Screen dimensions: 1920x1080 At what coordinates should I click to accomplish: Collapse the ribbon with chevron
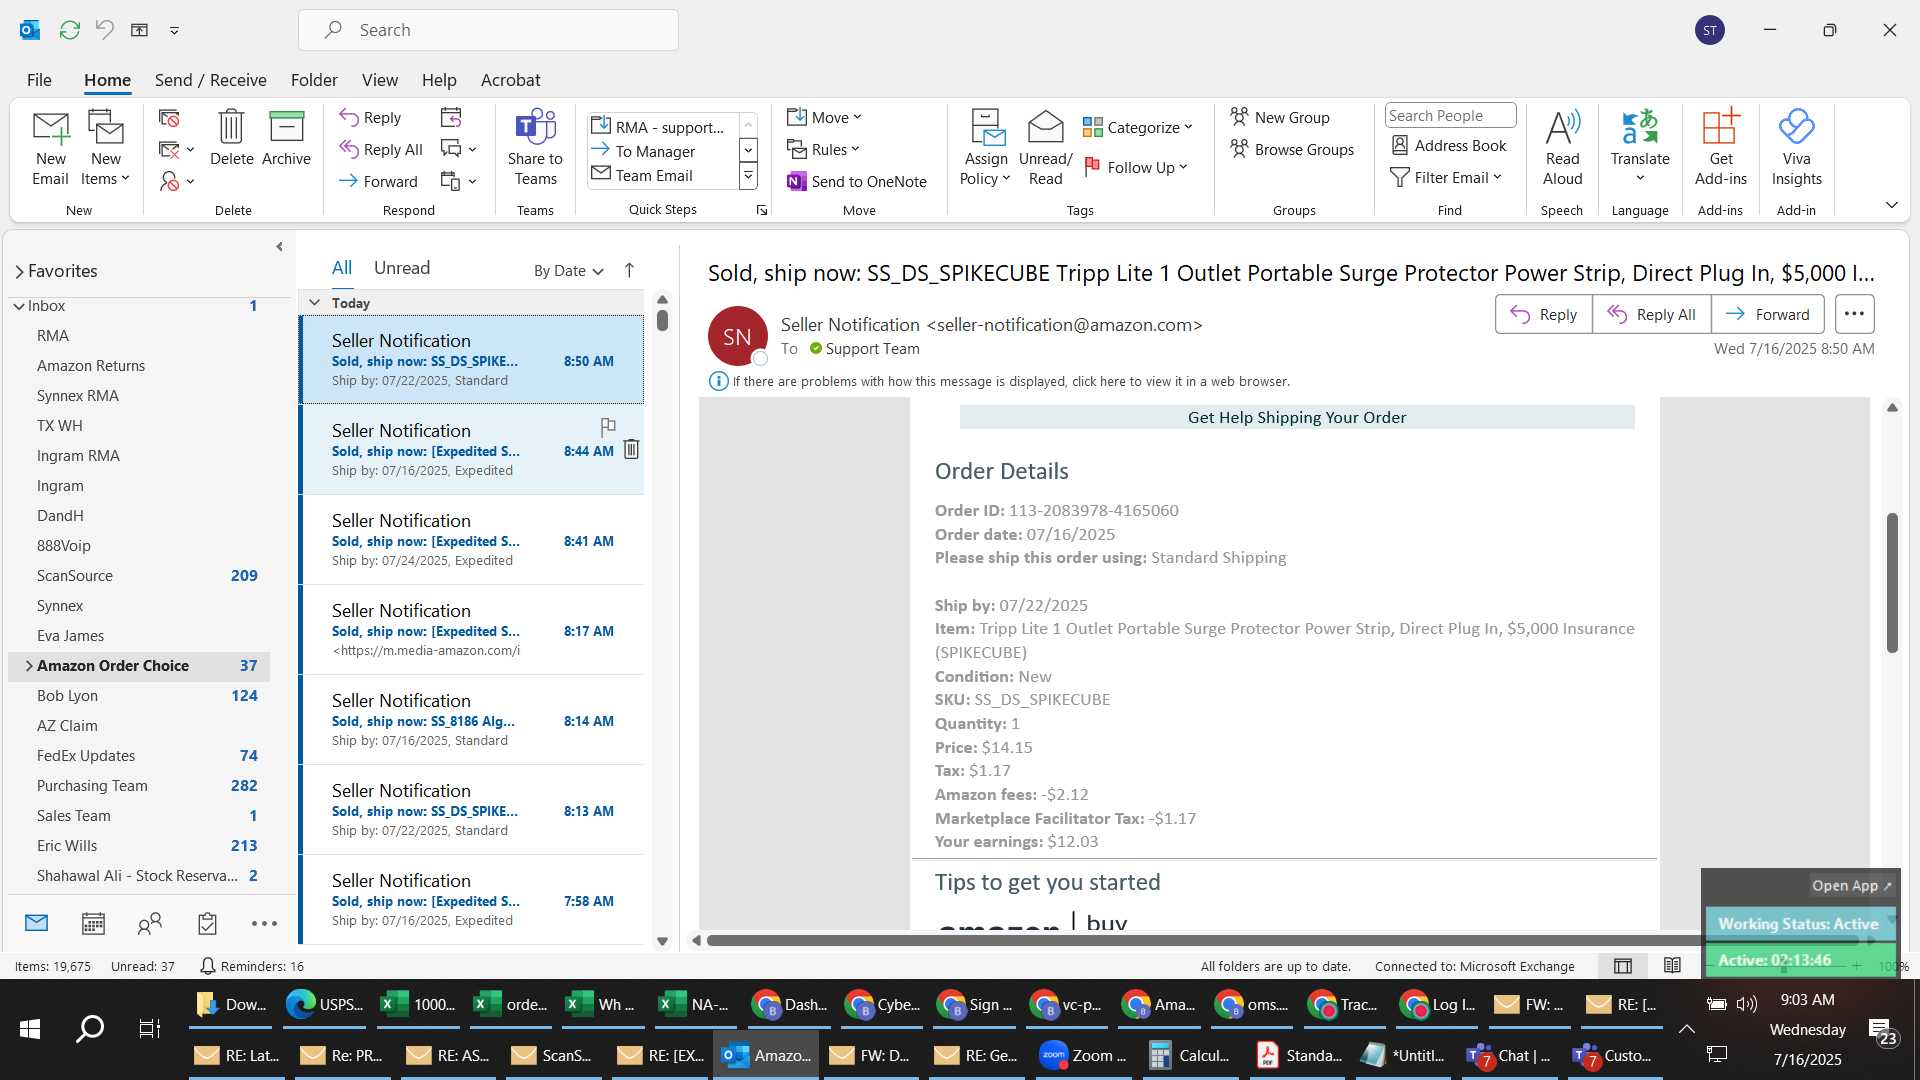coord(1891,204)
